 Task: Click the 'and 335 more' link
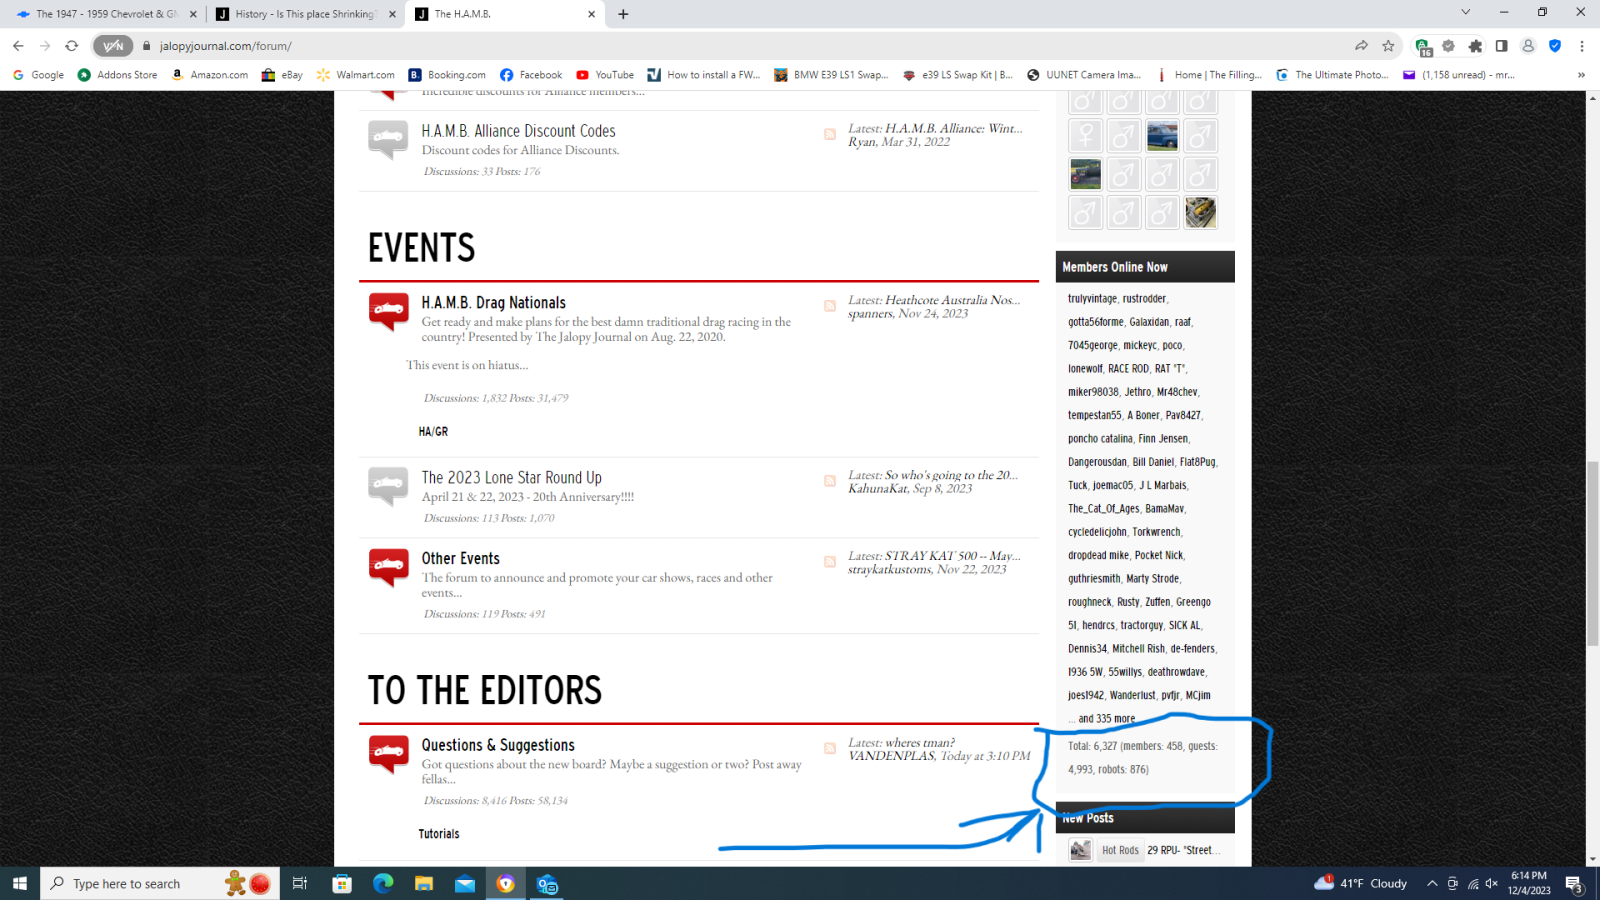pyautogui.click(x=1106, y=718)
